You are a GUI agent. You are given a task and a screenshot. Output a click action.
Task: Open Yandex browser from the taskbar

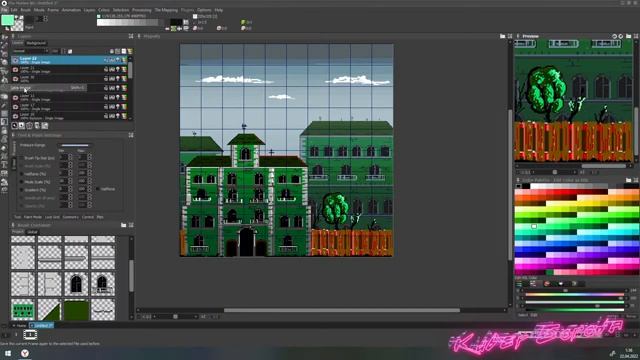(x=24, y=353)
